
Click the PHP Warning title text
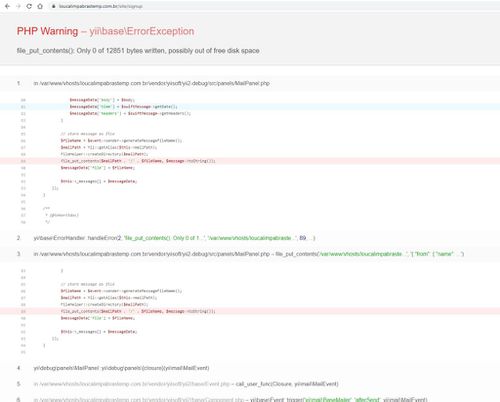pyautogui.click(x=47, y=31)
